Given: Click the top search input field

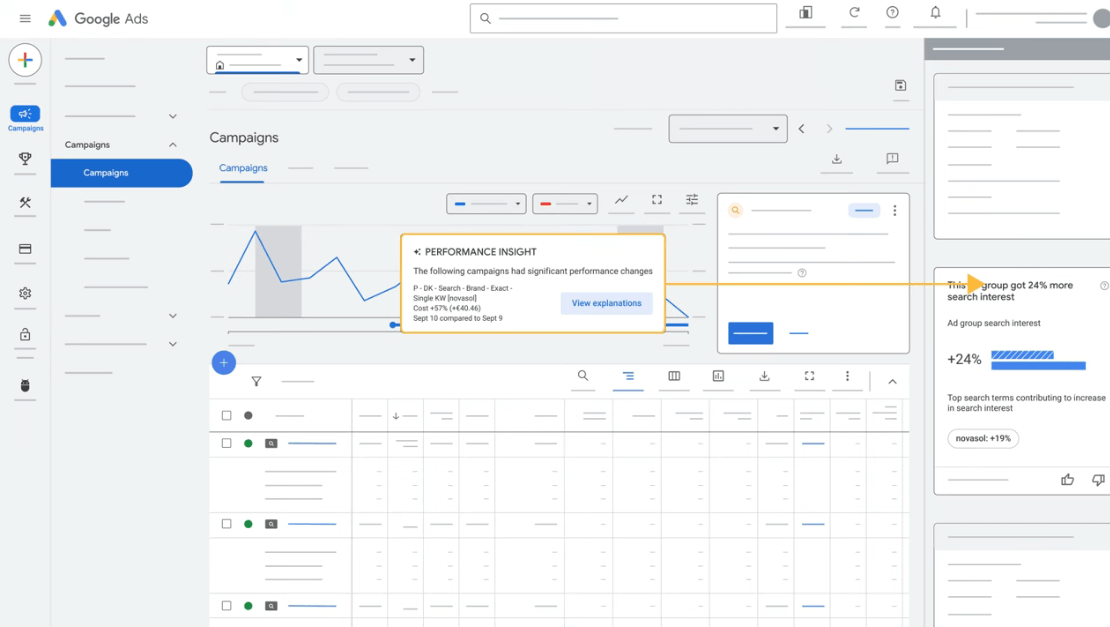Looking at the screenshot, I should click(623, 18).
